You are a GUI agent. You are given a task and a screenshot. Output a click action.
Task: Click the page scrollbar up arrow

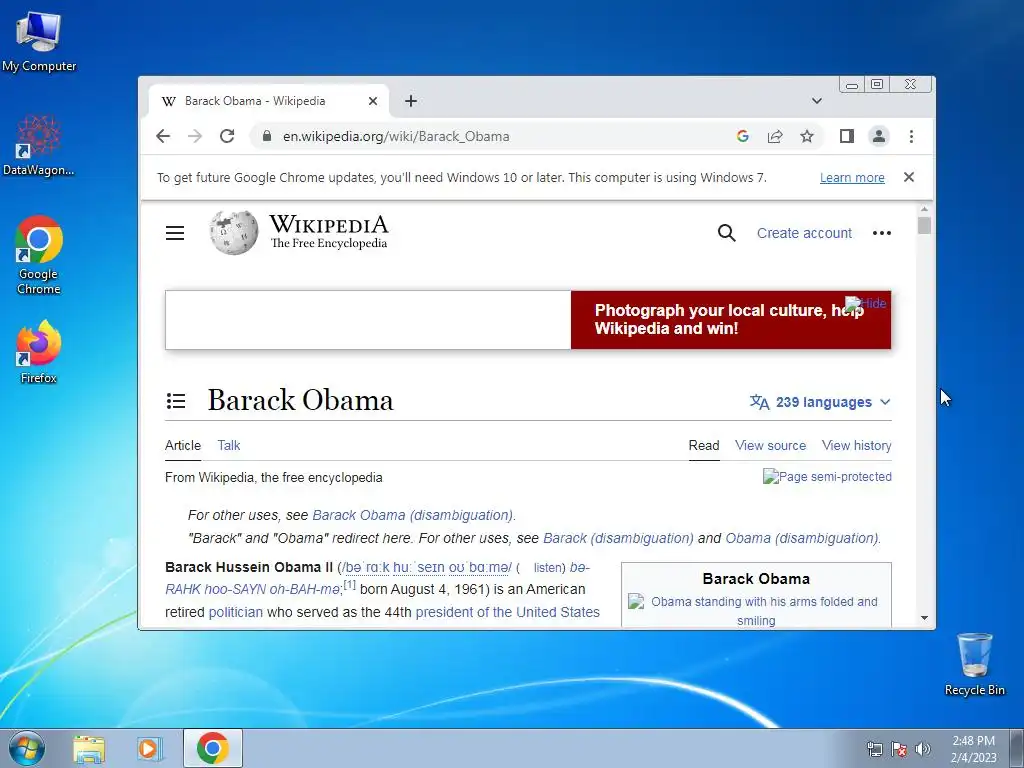[x=924, y=209]
